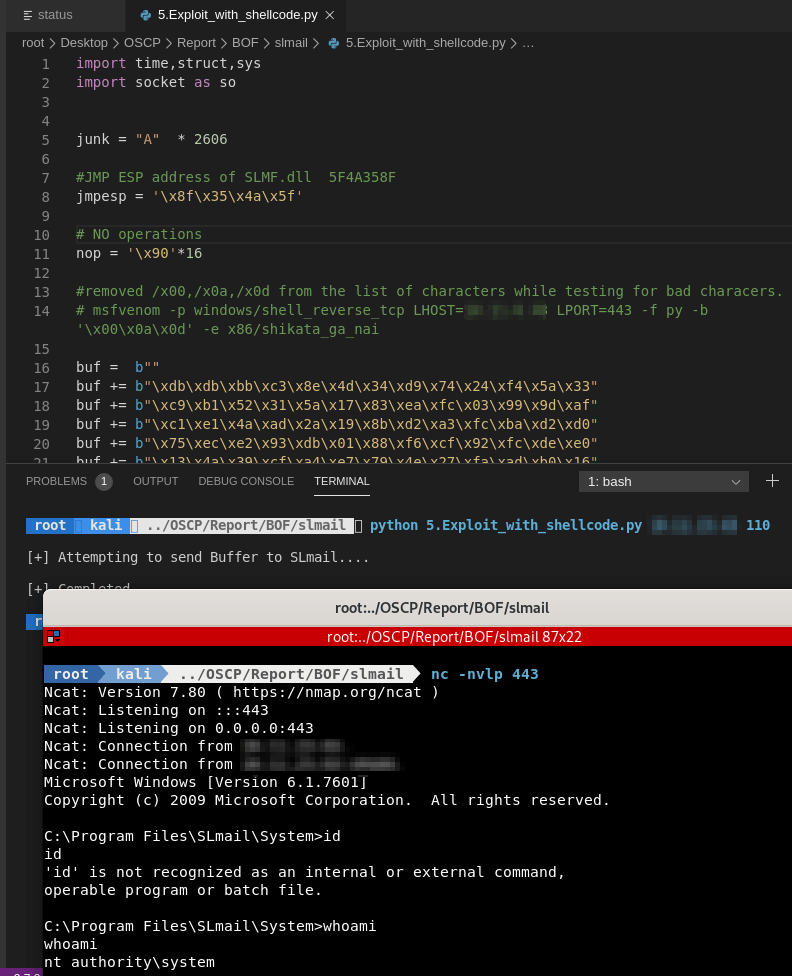Viewport: 792px width, 976px height.
Task: Click the 'nc -nvlp 443' command
Action: point(484,674)
